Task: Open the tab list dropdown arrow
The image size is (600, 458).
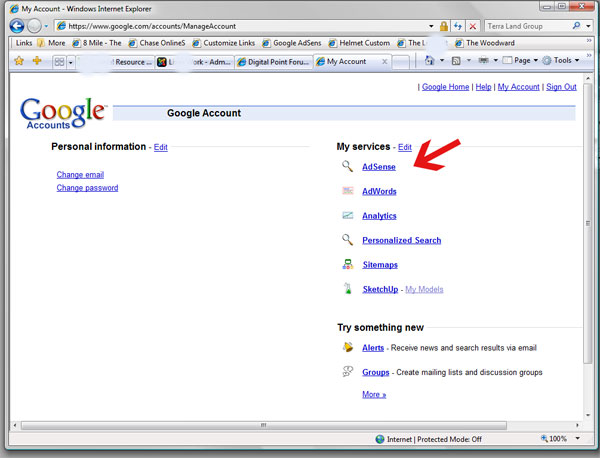Action: (70, 62)
